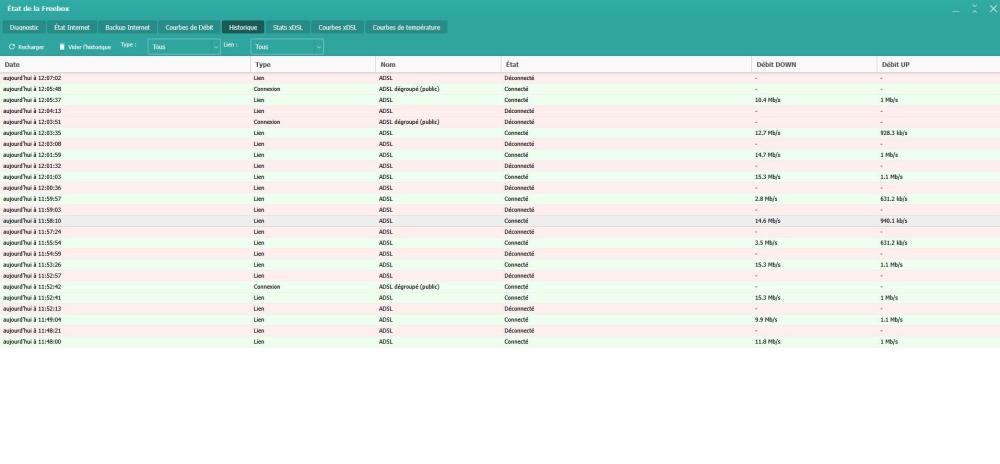Select the row dated aujourd'hui à 11:52:57

point(500,276)
